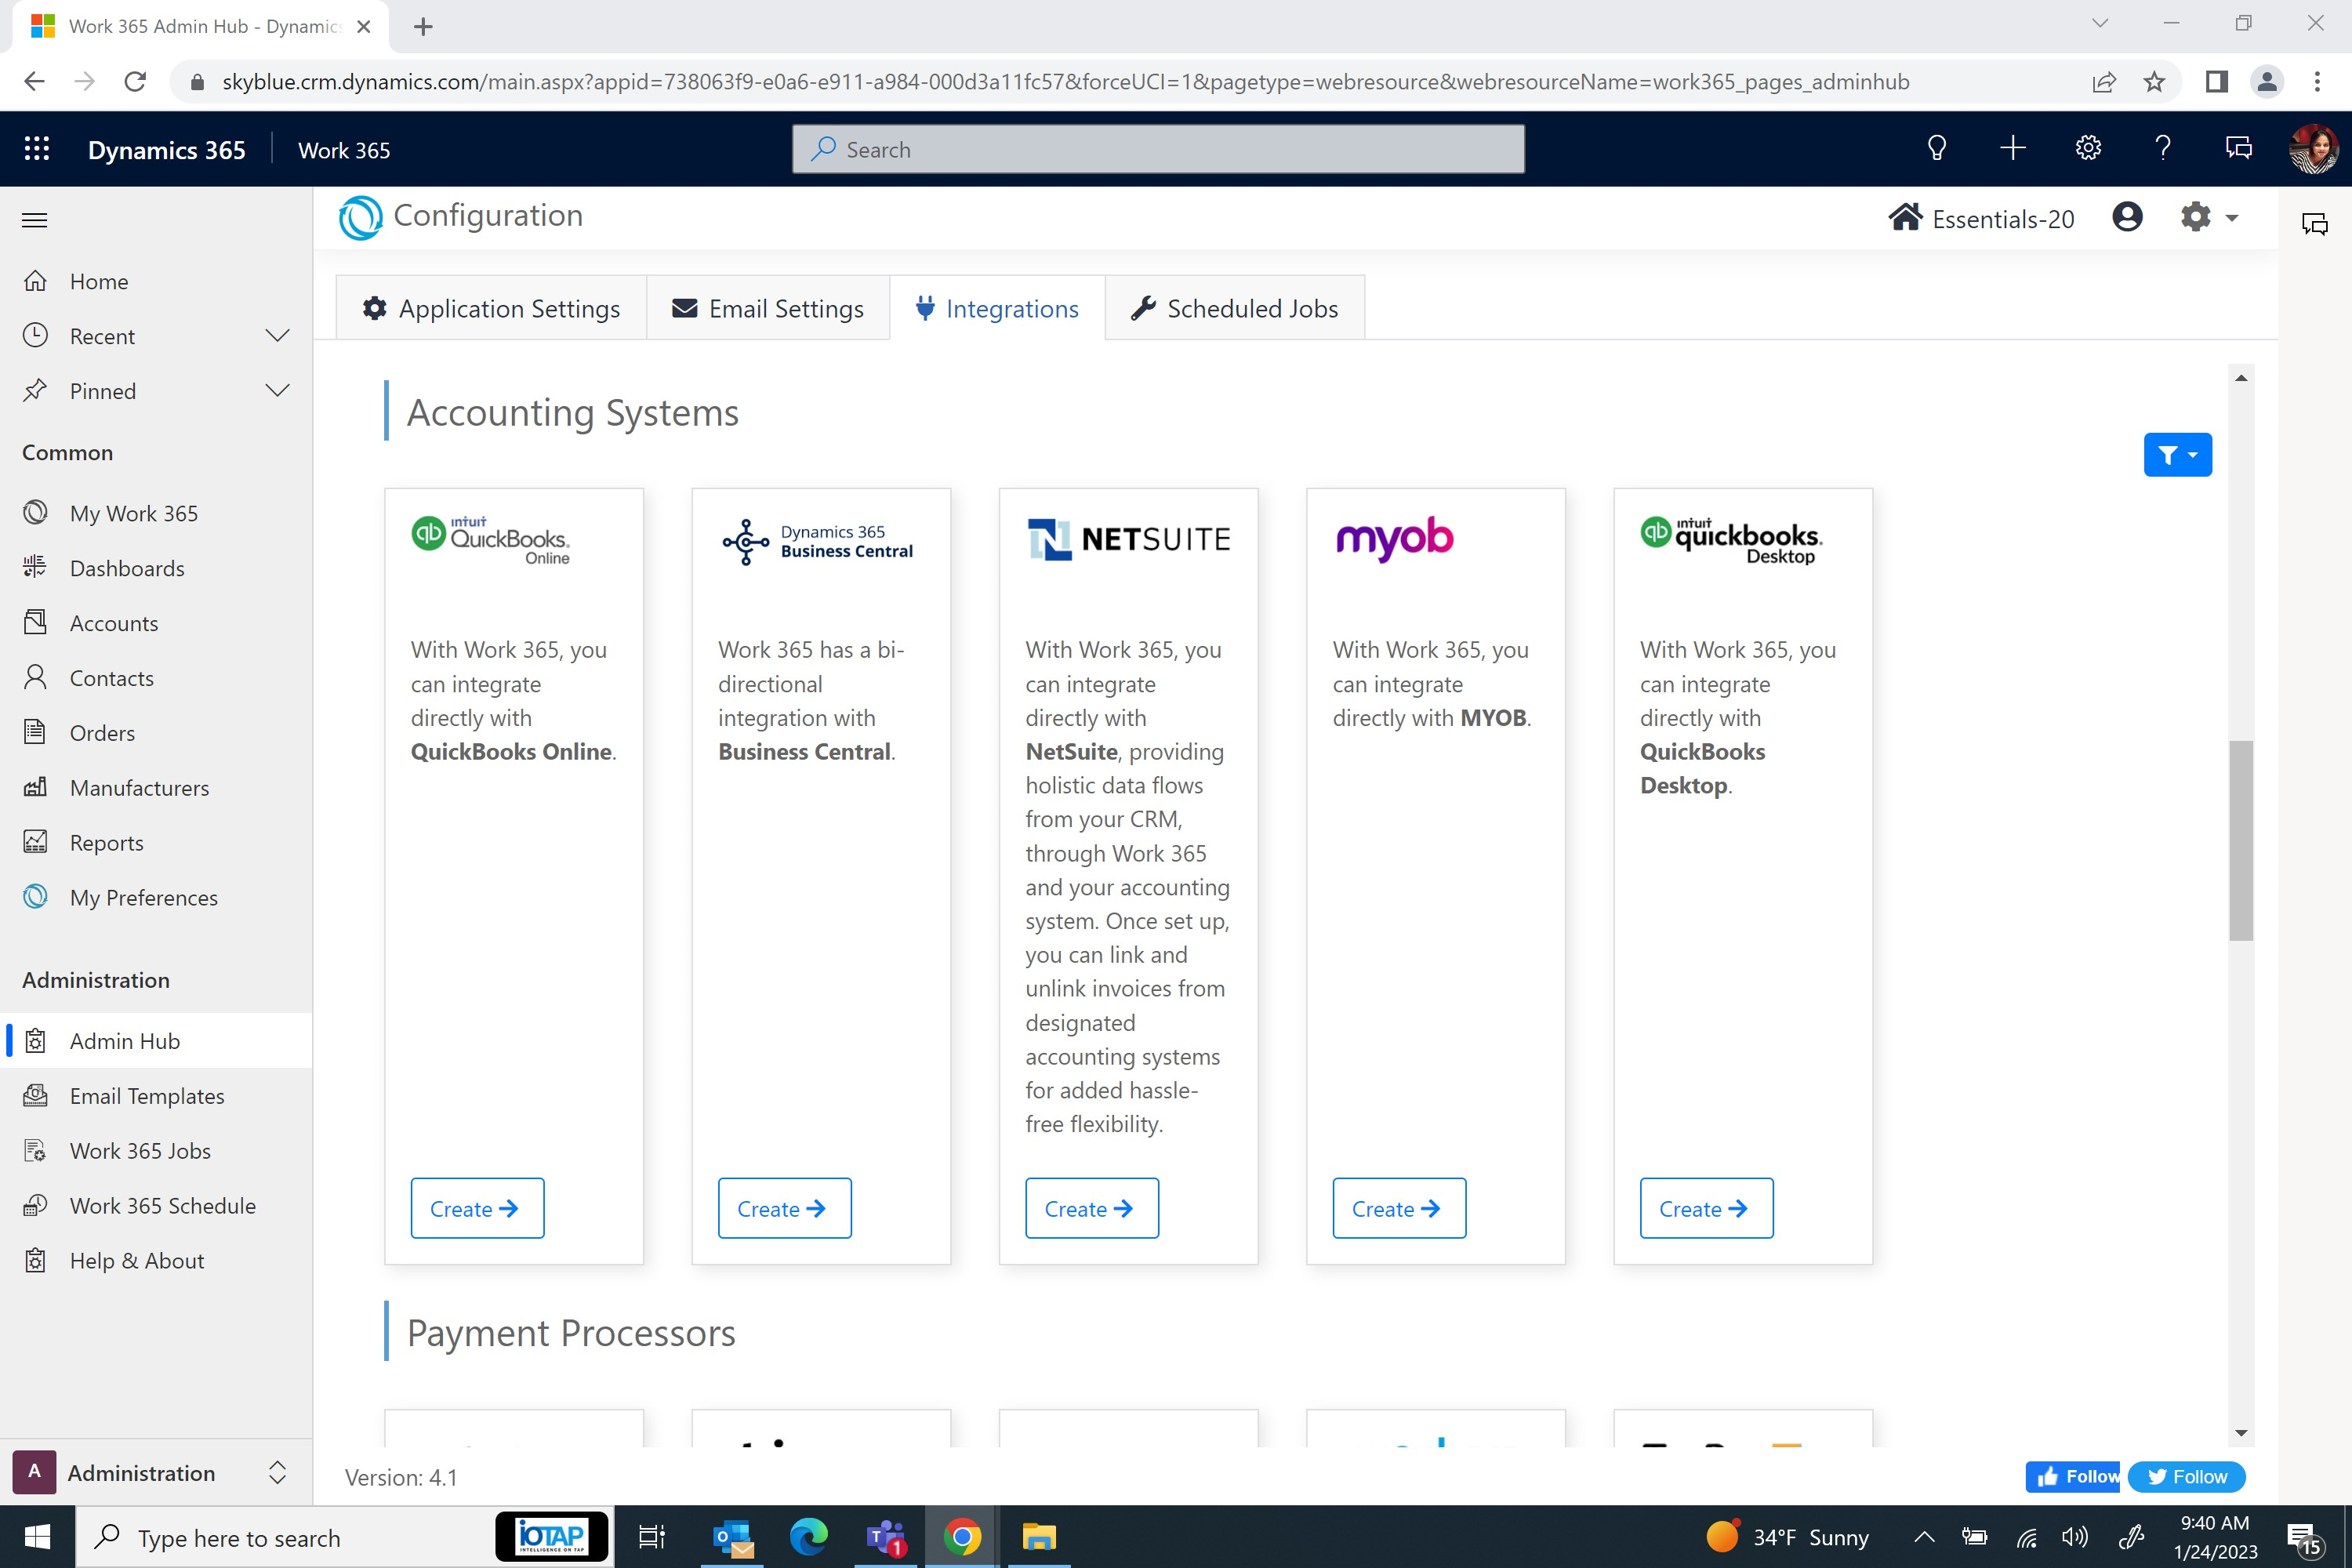Click the Dynamics 365 search box

coord(1157,149)
